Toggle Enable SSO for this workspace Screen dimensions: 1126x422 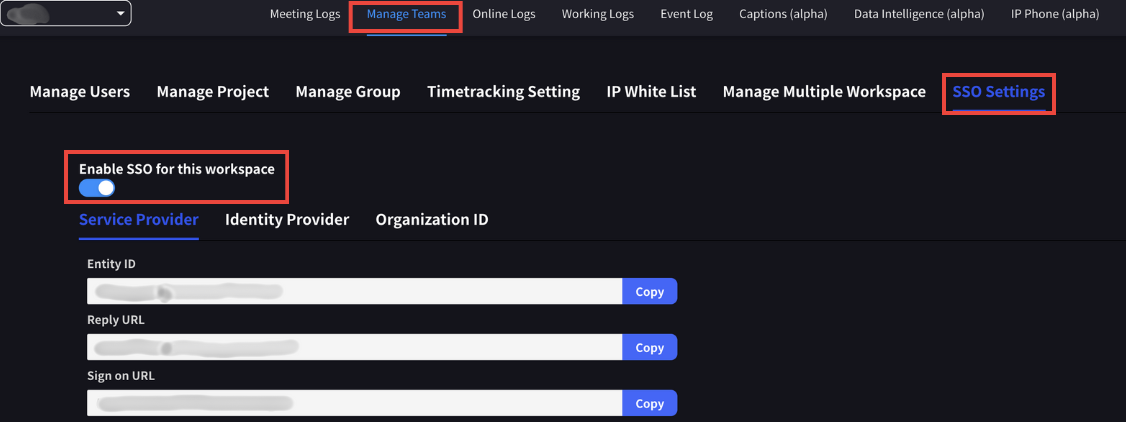(97, 188)
